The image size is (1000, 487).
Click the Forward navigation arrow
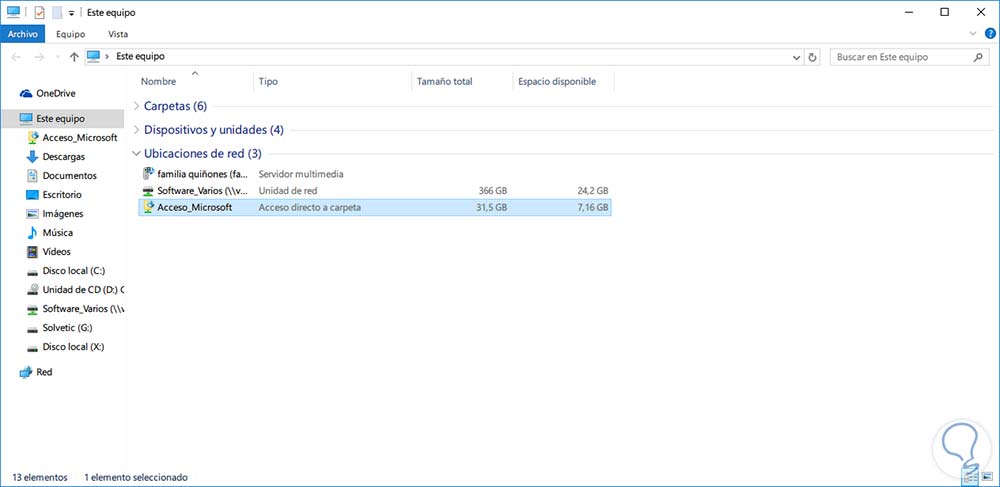(39, 57)
